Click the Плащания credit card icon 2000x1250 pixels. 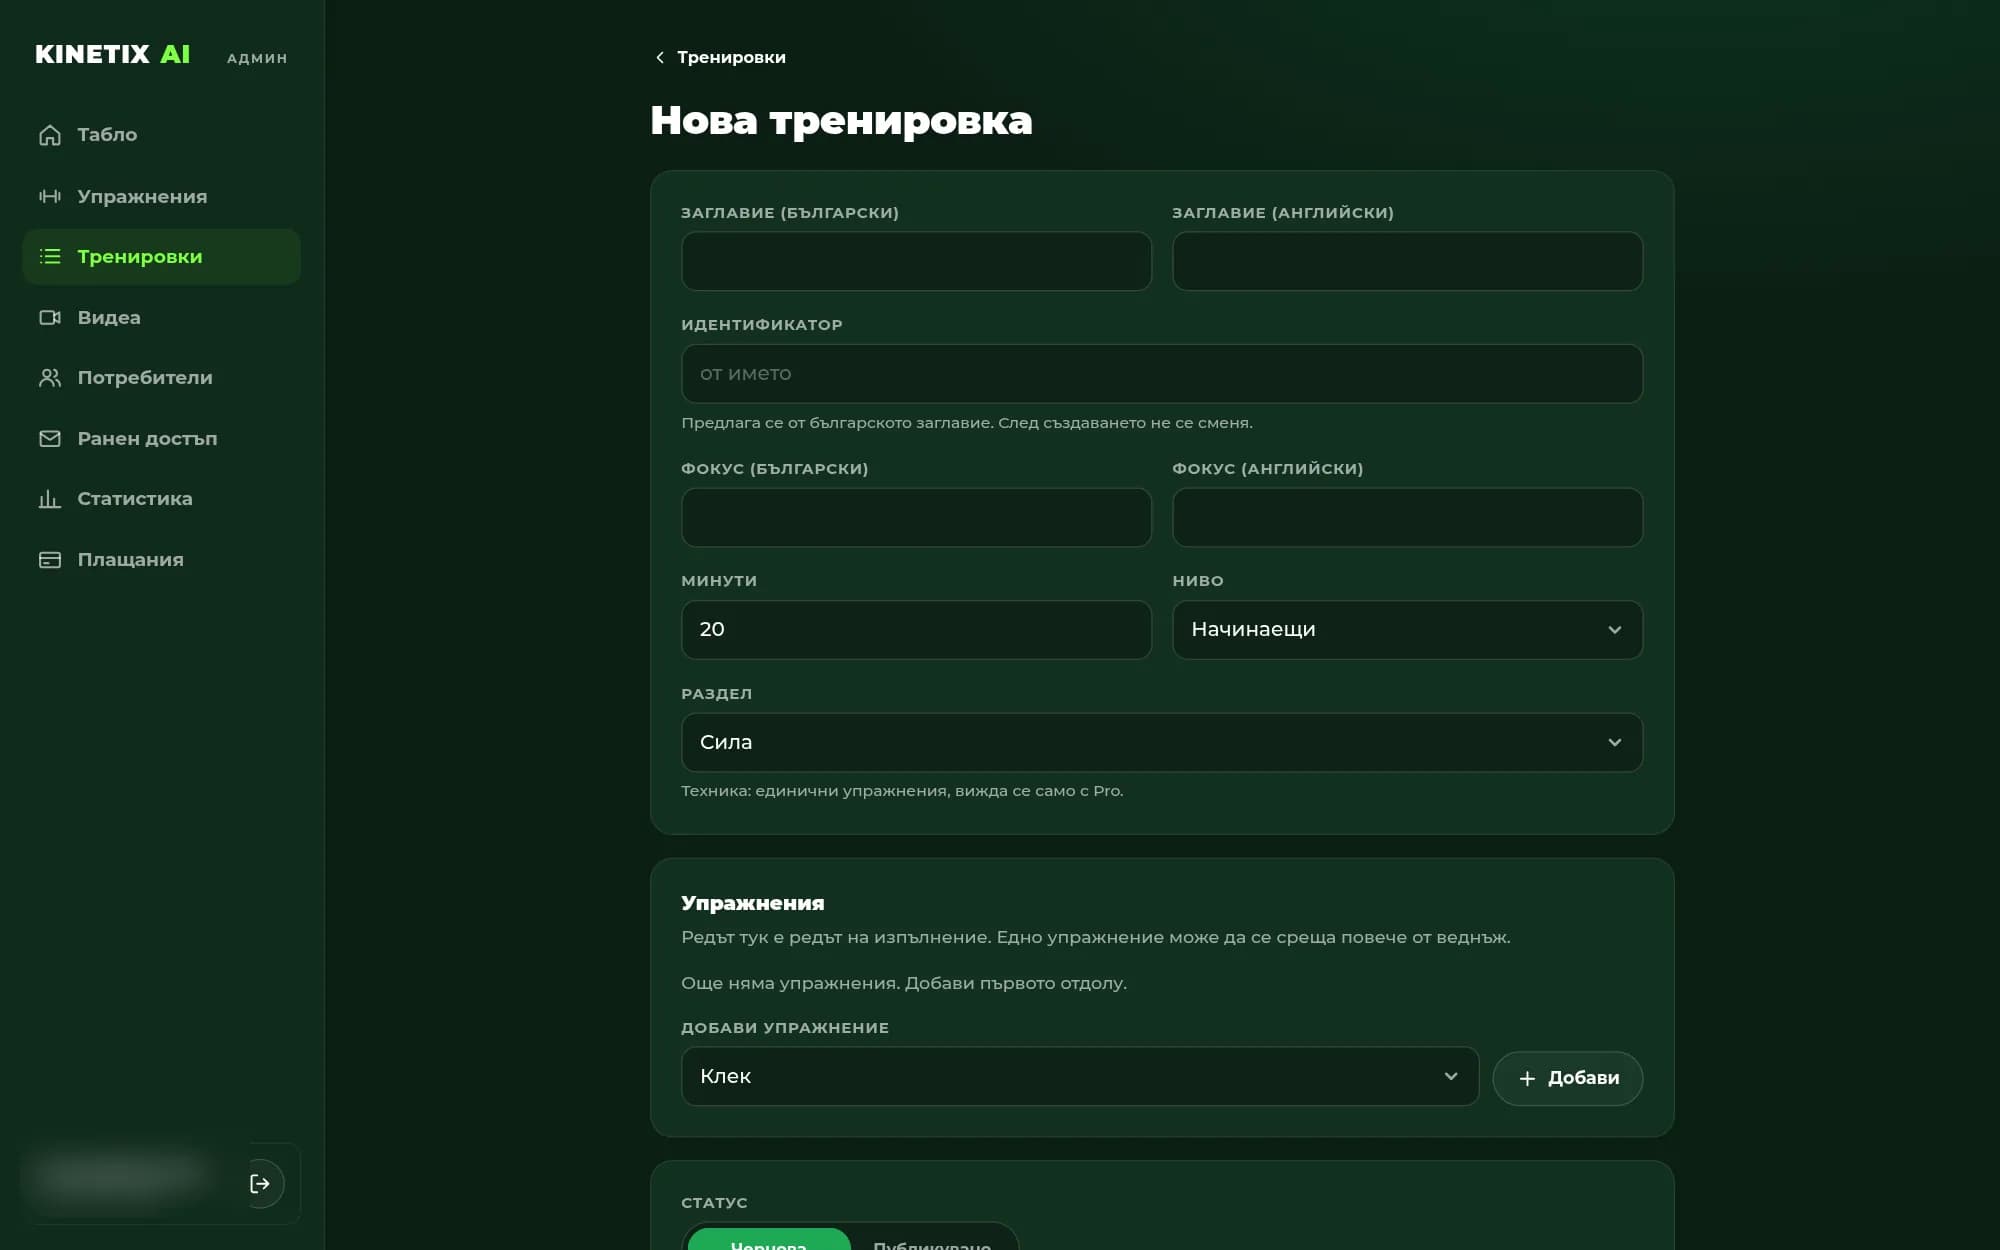click(x=50, y=560)
